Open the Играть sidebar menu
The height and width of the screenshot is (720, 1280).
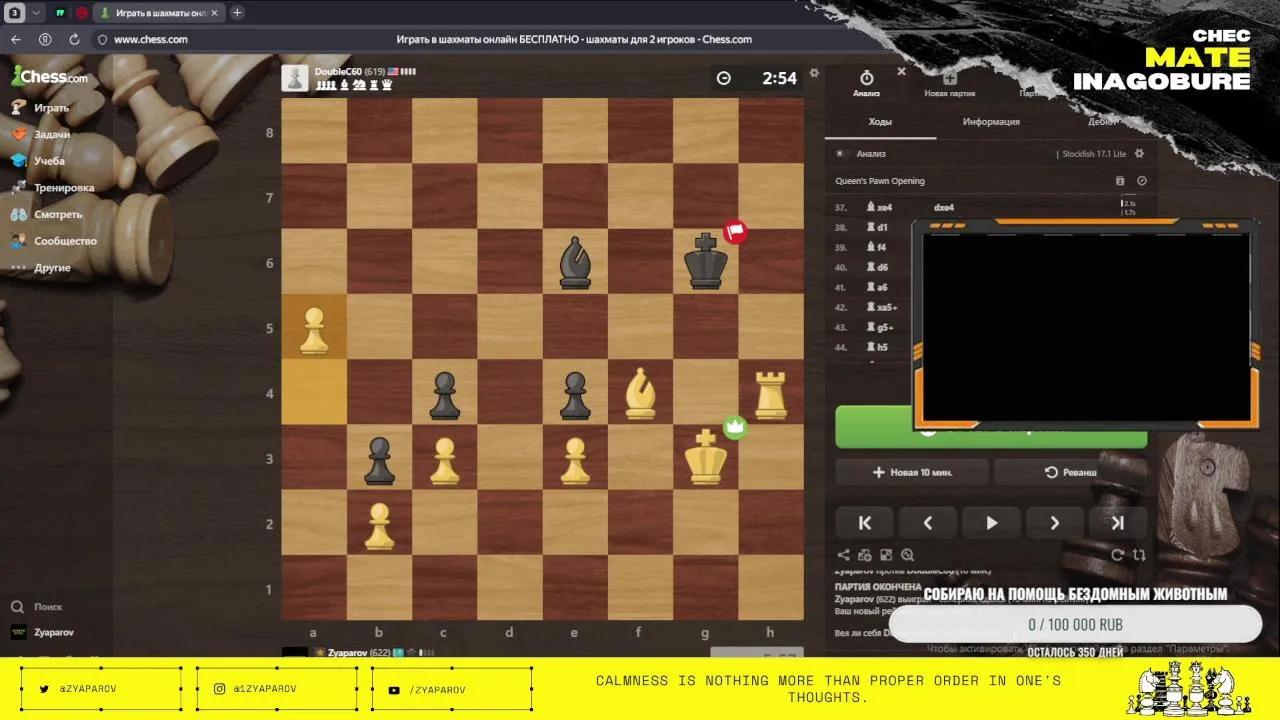(x=40, y=107)
